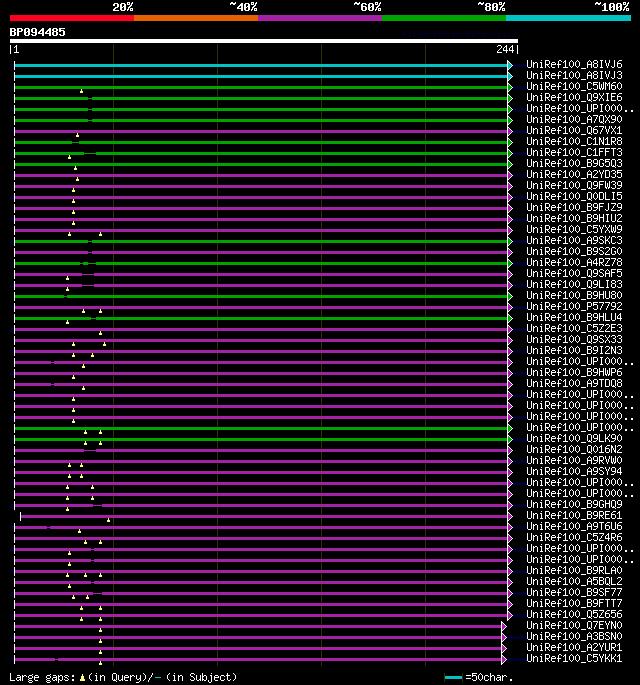The width and height of the screenshot is (640, 685).
Task: Select the UniRef100_A4RZ78 label
Action: pos(574,262)
